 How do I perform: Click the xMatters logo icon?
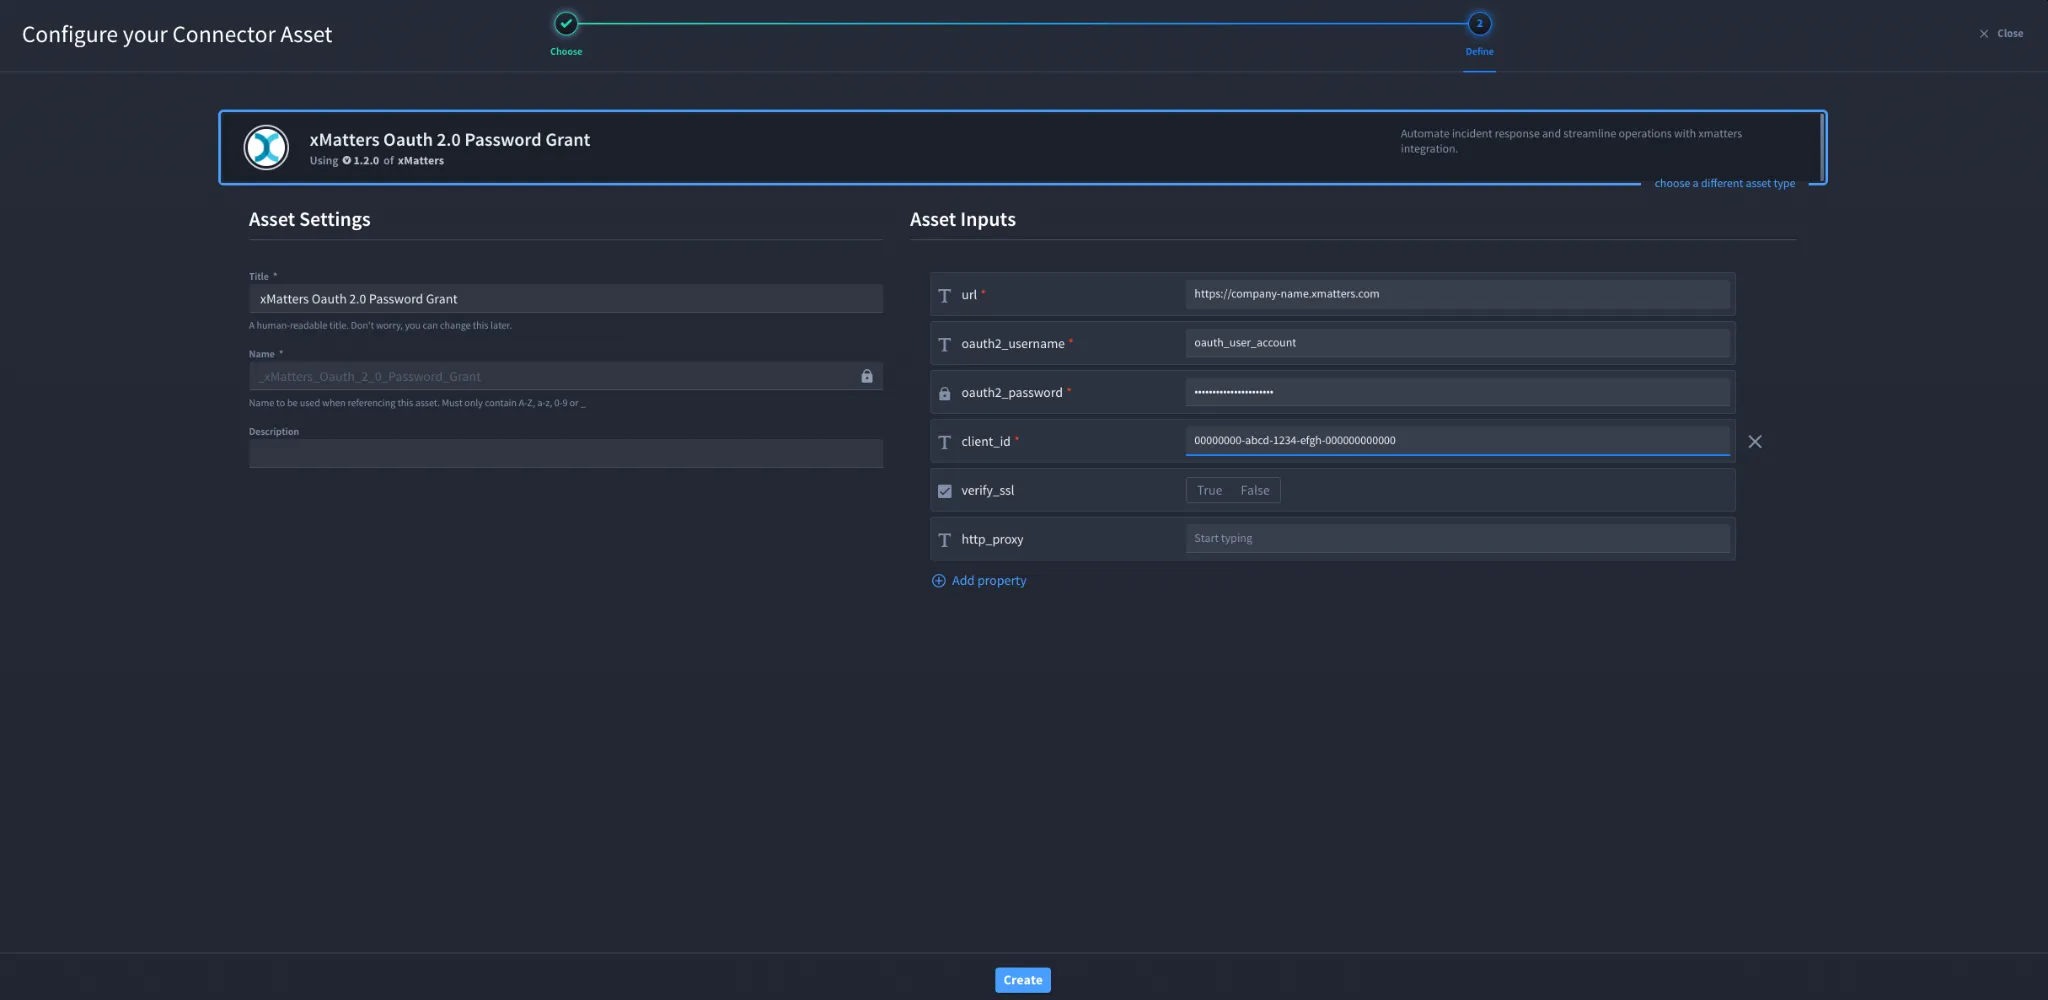click(x=266, y=148)
